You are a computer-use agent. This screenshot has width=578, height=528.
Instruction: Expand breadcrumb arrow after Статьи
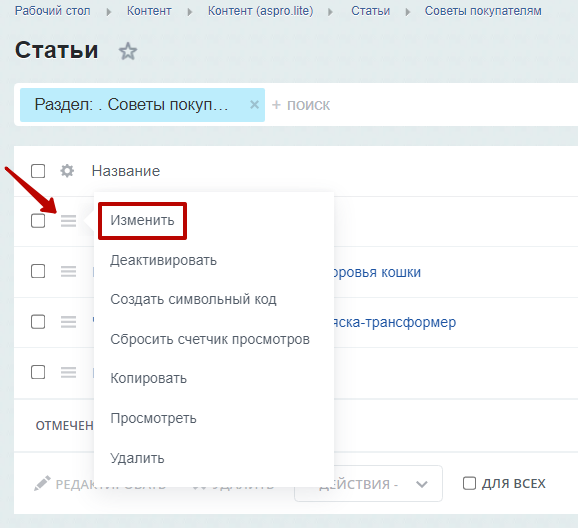(x=408, y=12)
